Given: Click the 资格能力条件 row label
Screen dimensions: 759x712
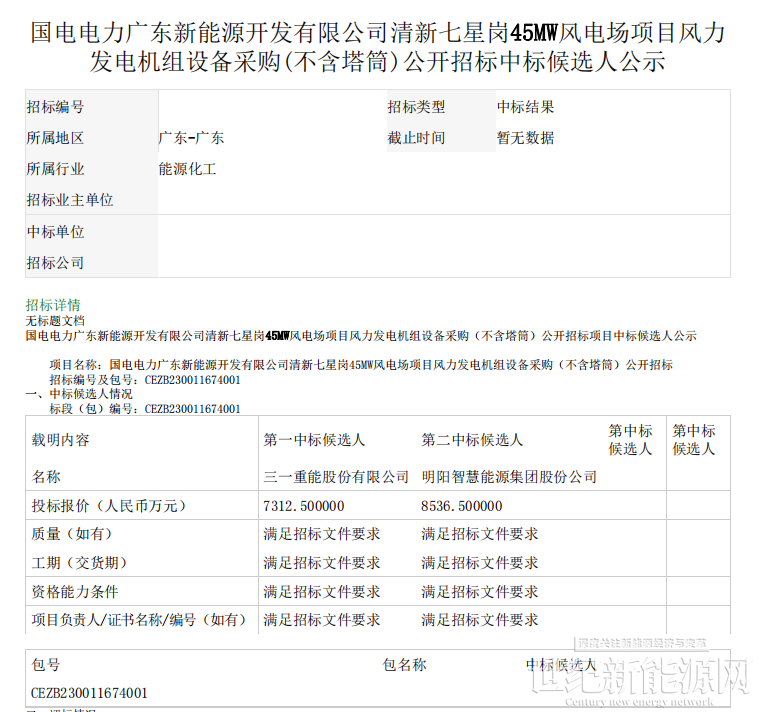Looking at the screenshot, I should 75,591.
